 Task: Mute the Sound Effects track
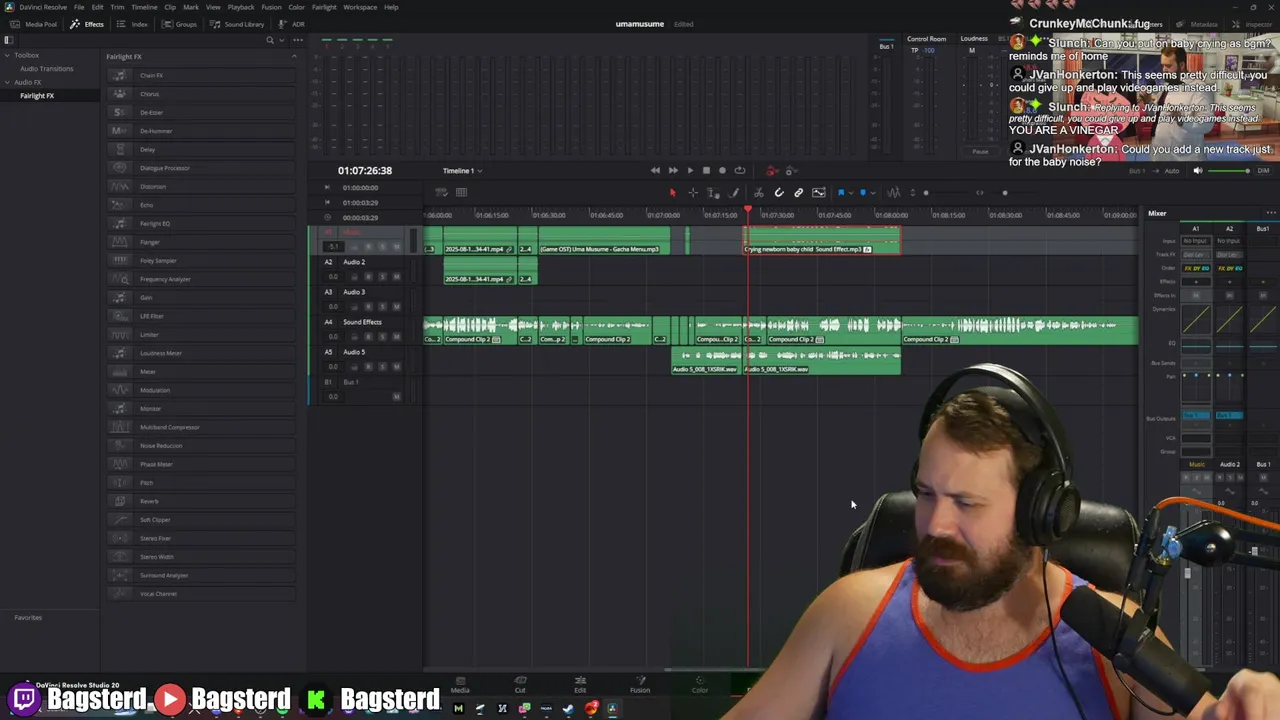click(x=396, y=337)
